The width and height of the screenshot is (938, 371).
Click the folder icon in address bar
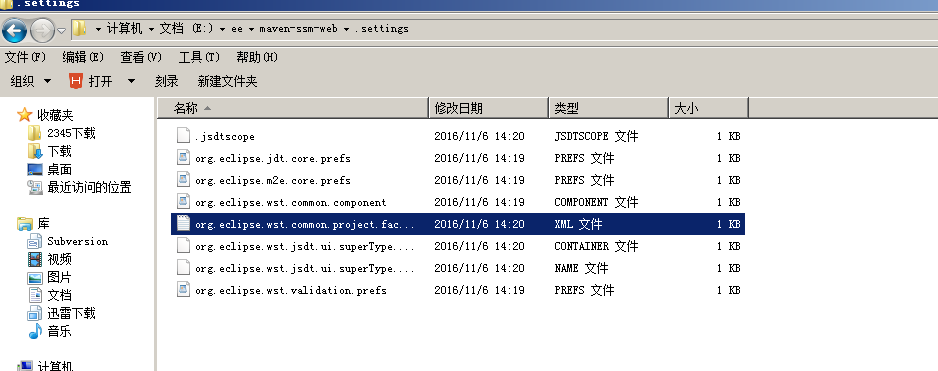point(79,28)
